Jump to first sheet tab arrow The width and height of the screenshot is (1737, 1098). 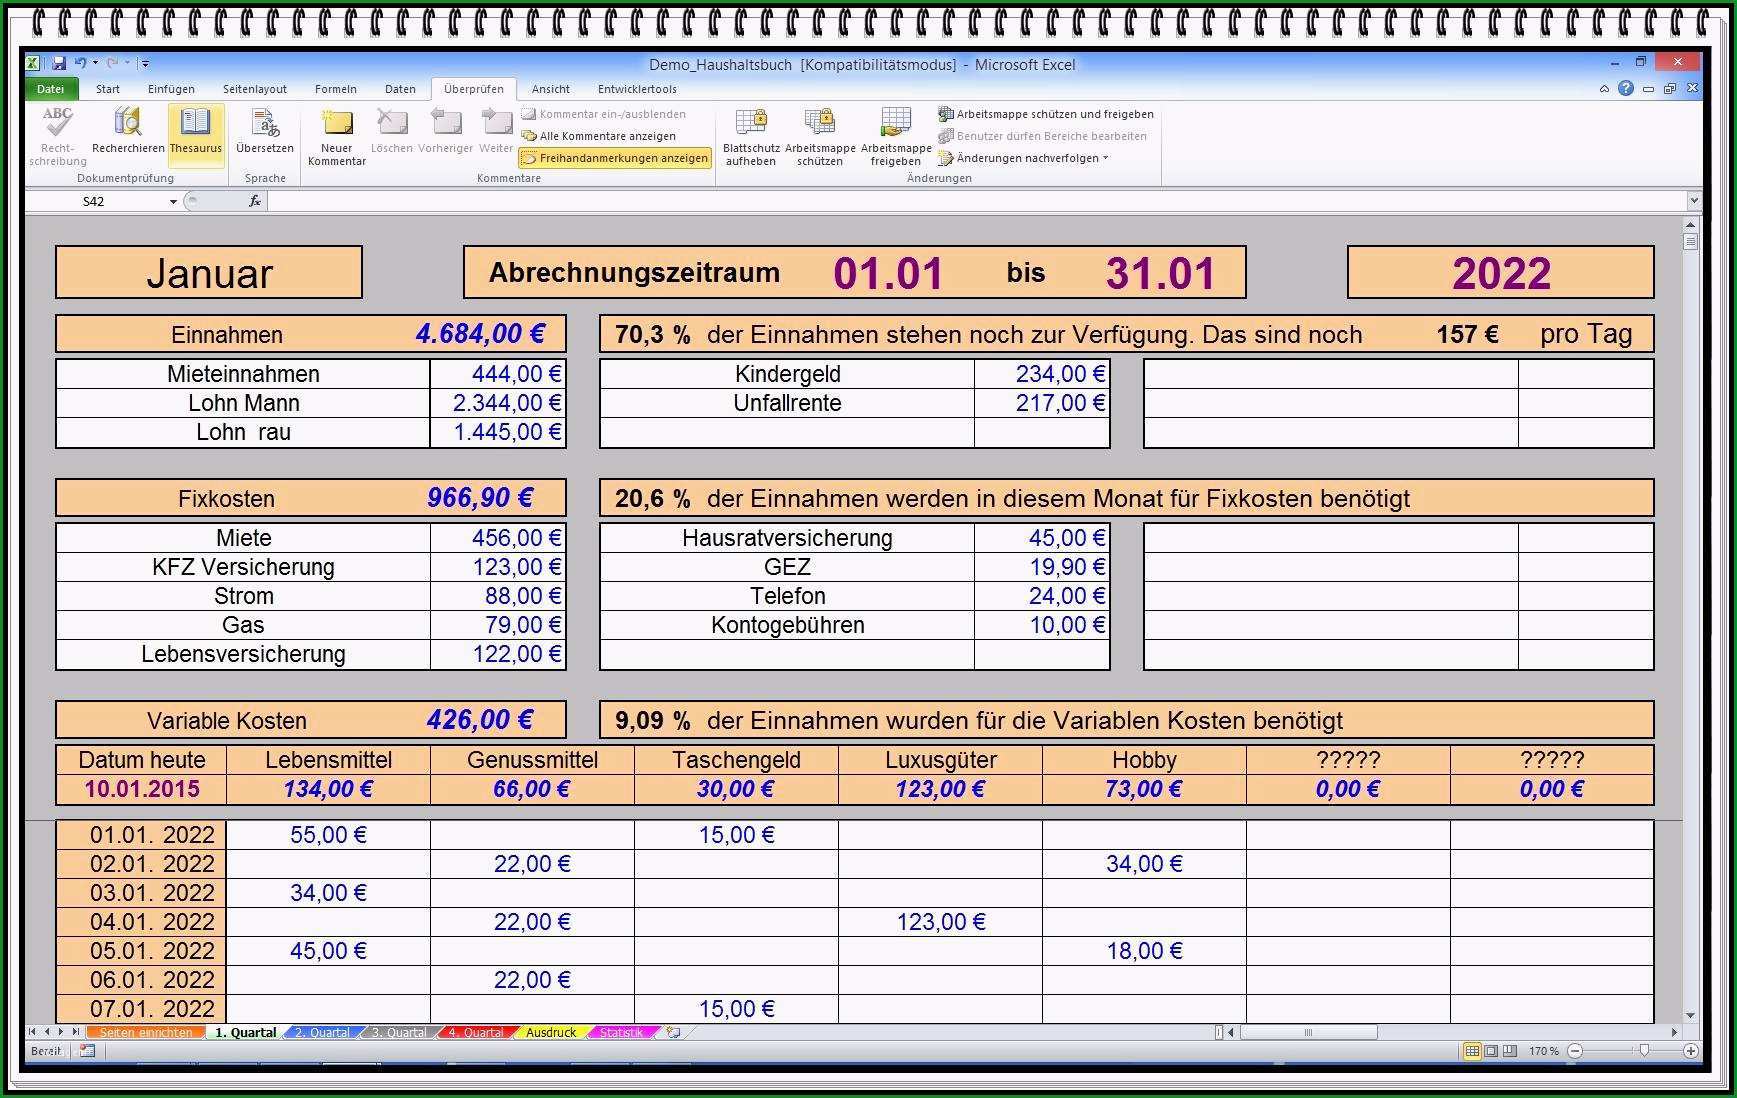32,1032
